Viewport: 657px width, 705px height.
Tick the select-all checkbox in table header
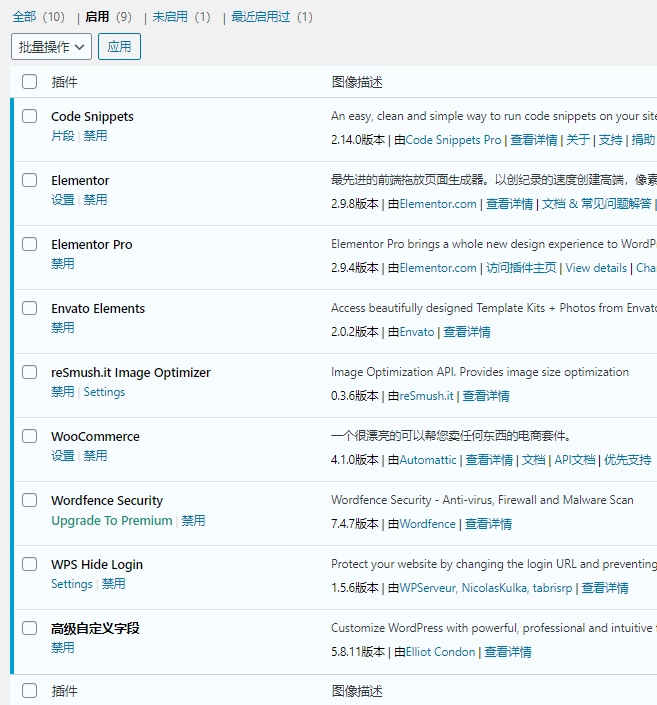30,81
